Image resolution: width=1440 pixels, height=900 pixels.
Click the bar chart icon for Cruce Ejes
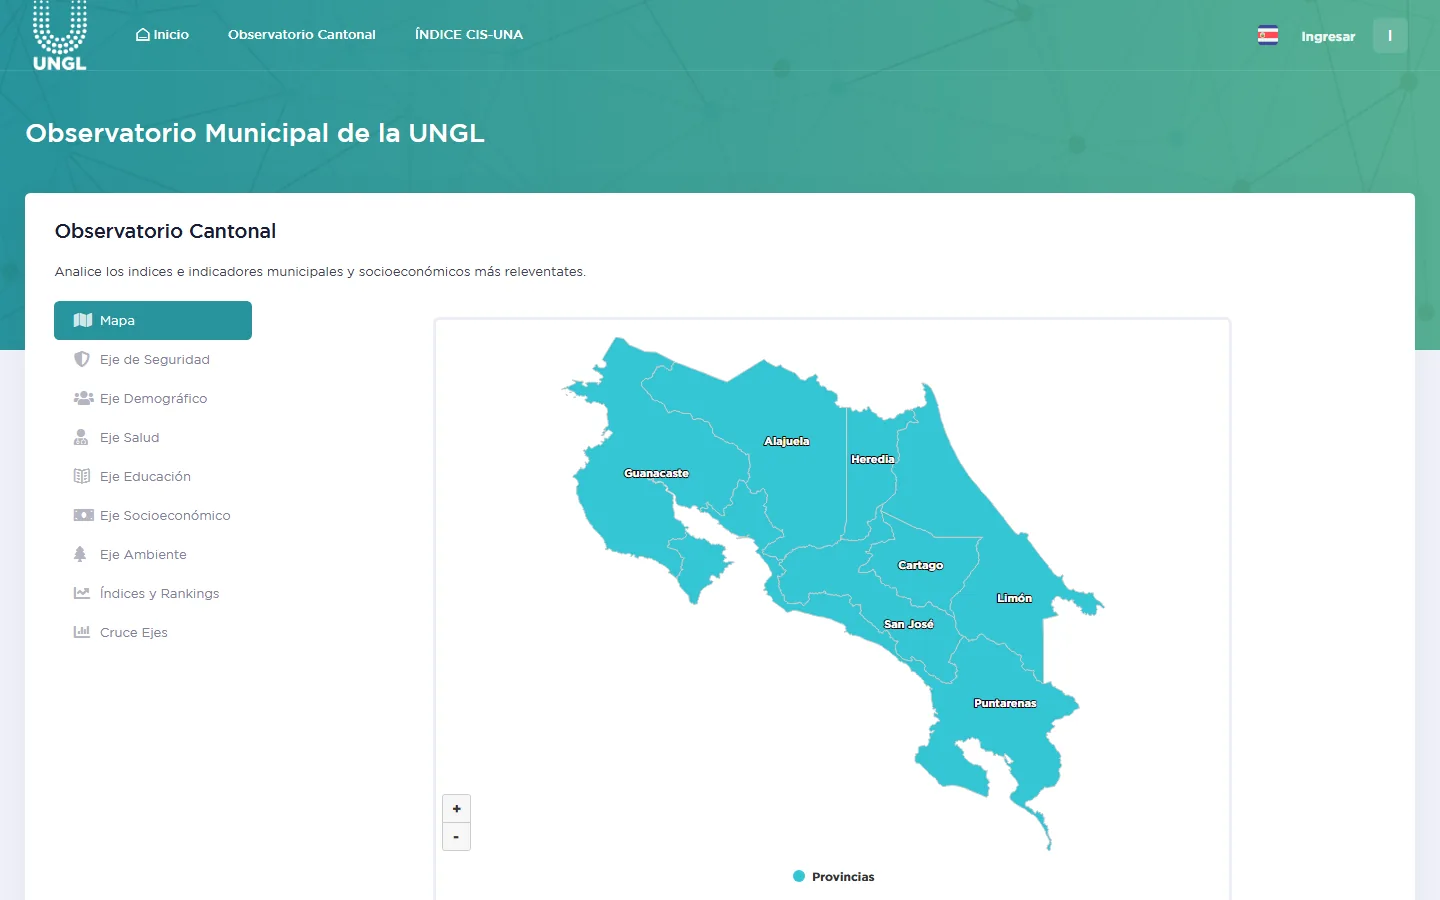click(x=82, y=633)
